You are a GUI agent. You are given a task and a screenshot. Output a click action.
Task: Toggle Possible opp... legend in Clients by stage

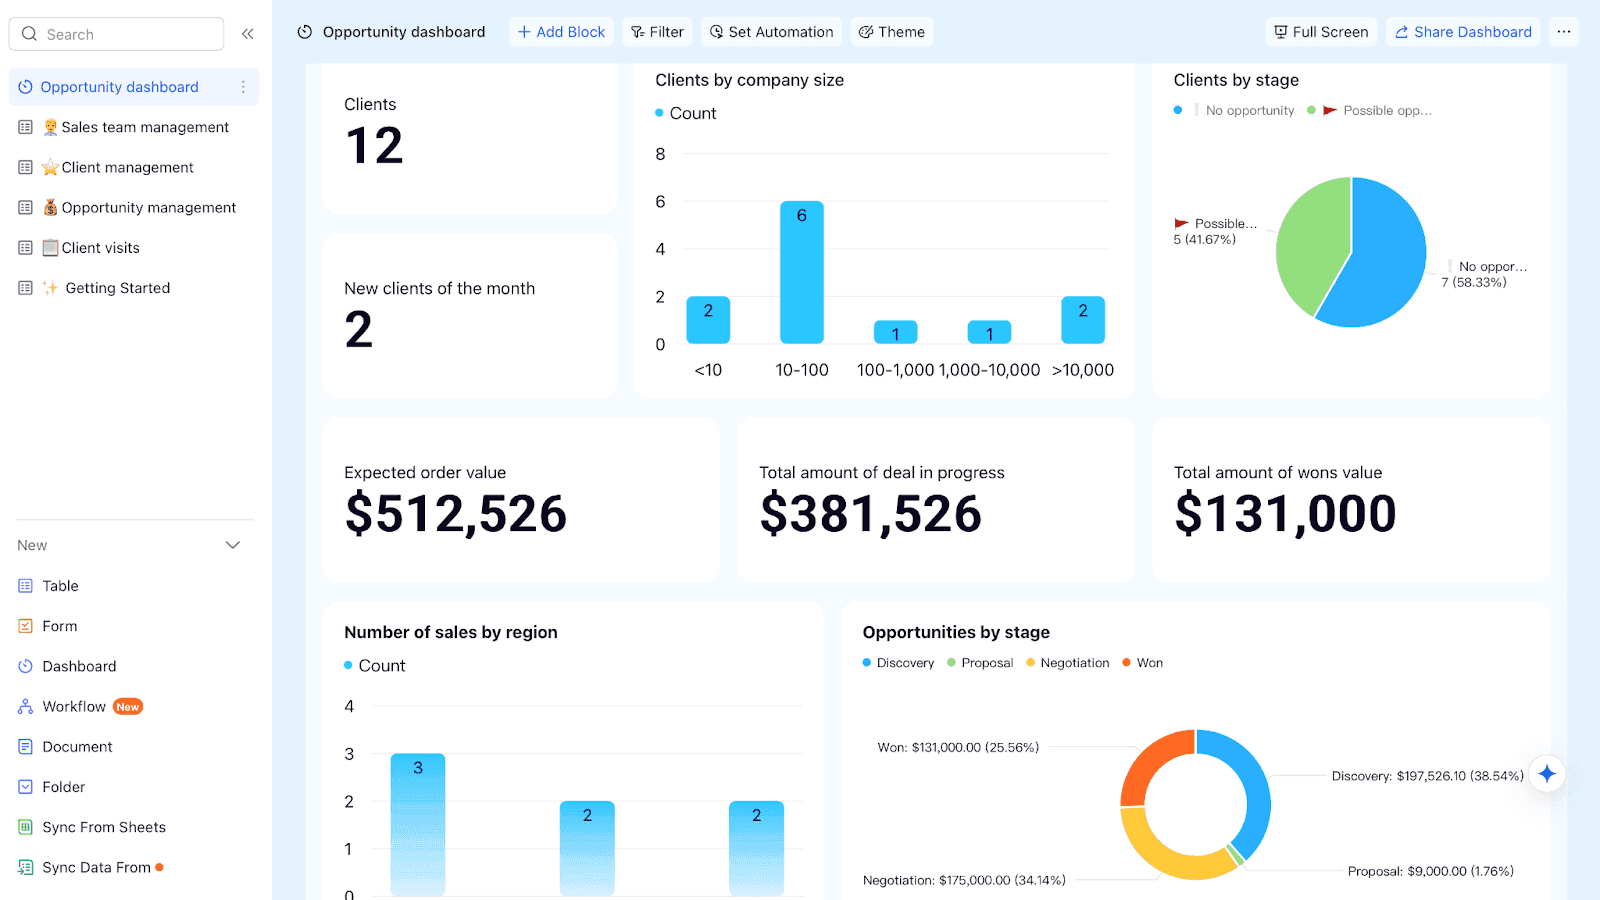point(1370,110)
